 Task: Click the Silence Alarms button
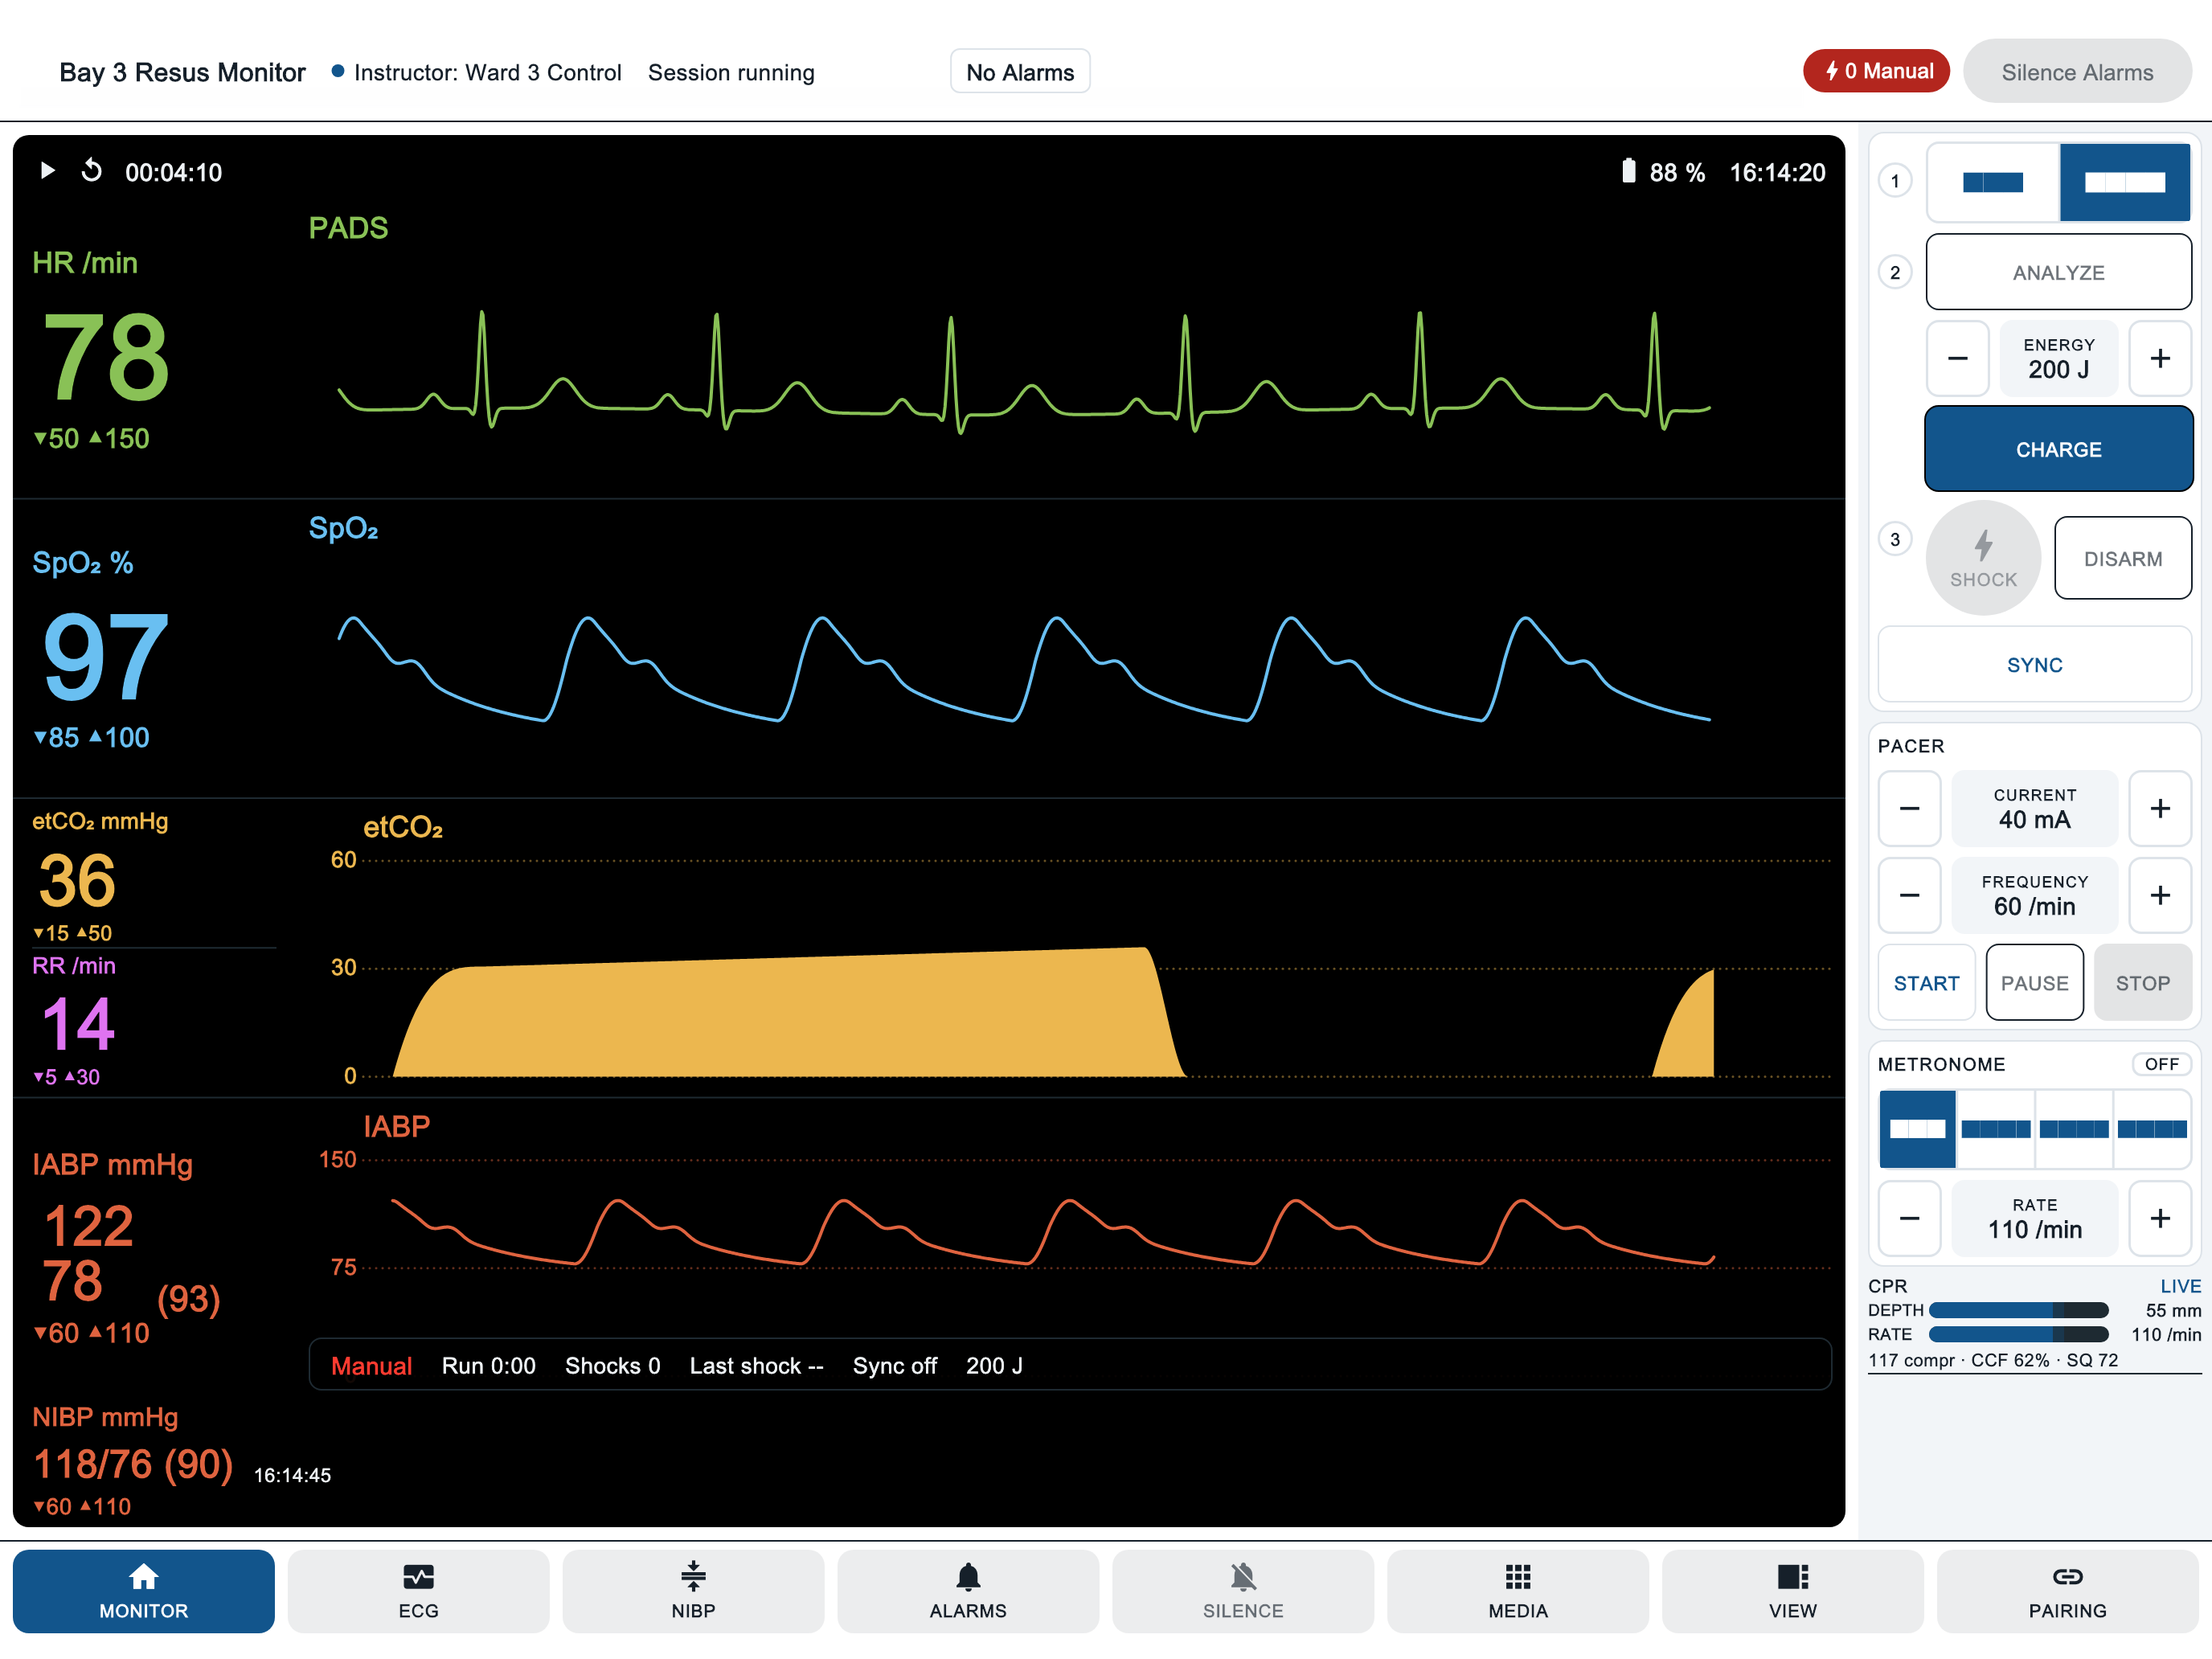pyautogui.click(x=2077, y=71)
